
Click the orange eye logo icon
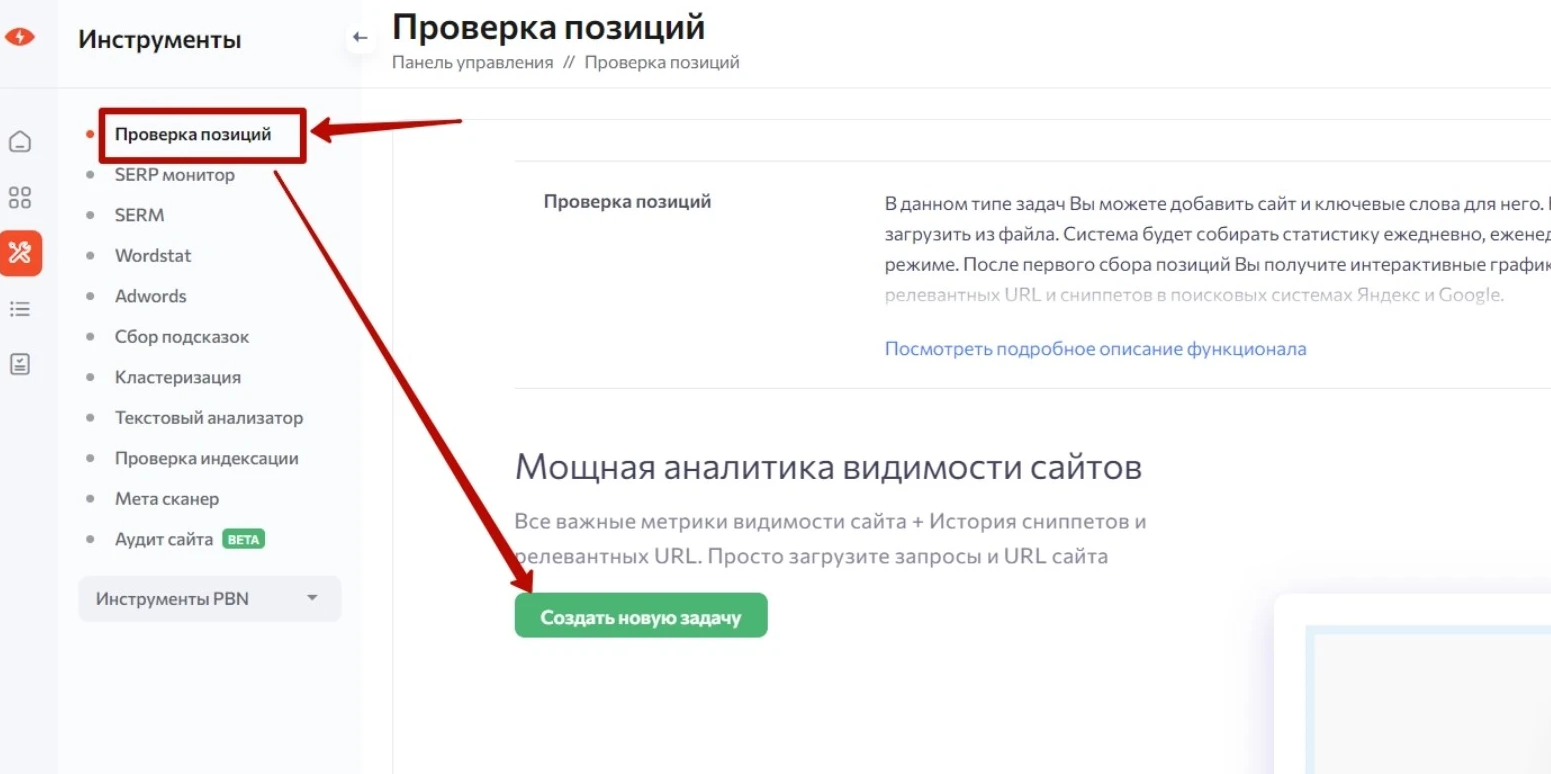coord(20,37)
